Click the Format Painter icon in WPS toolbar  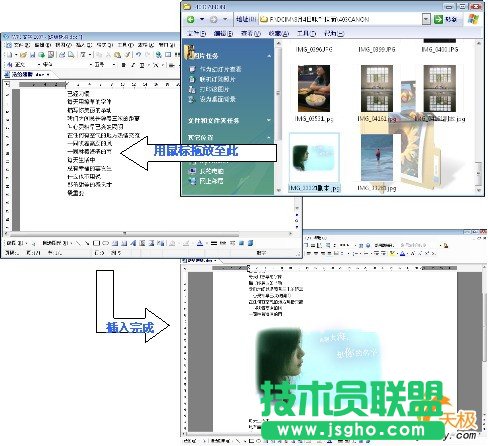(127, 55)
